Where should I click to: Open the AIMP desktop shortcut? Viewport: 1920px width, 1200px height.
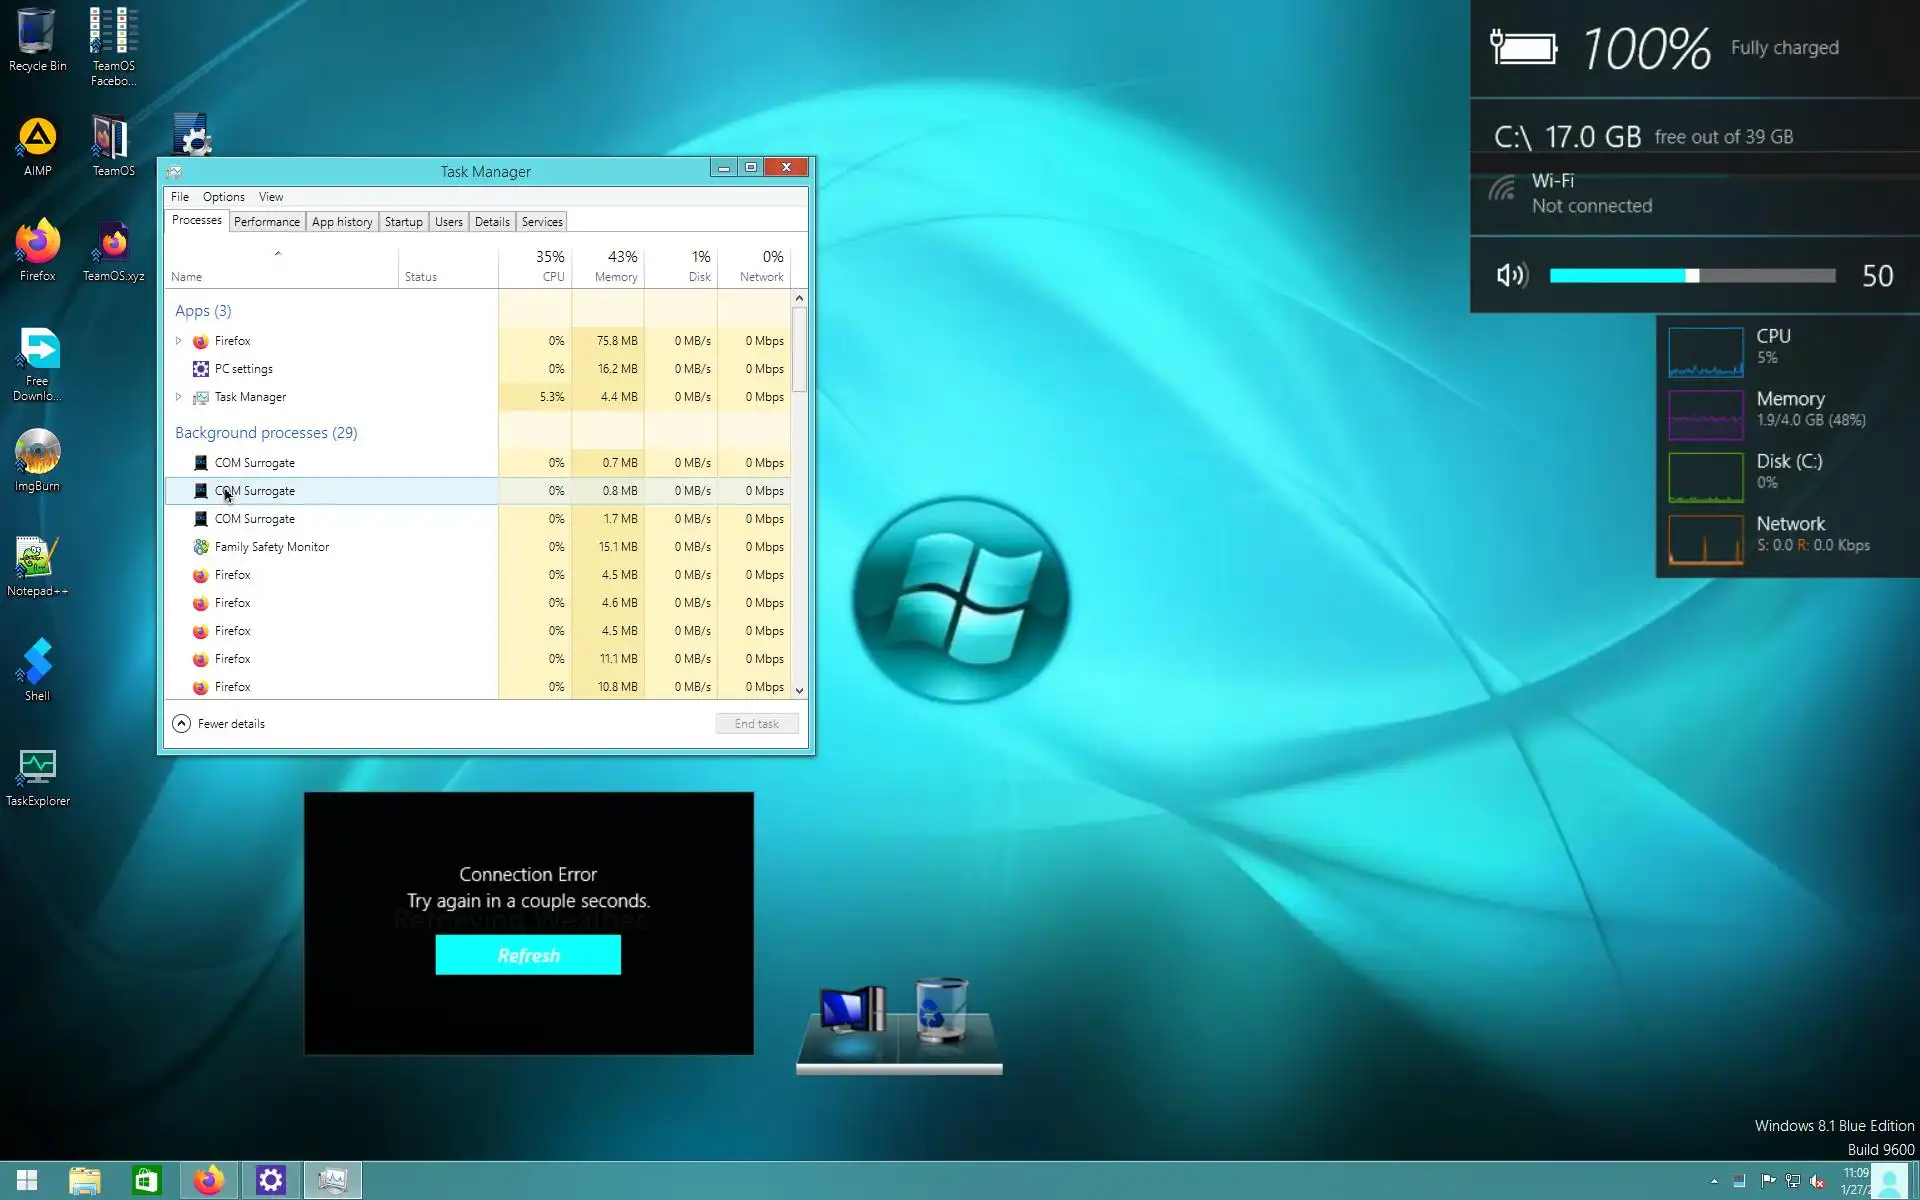(x=37, y=145)
